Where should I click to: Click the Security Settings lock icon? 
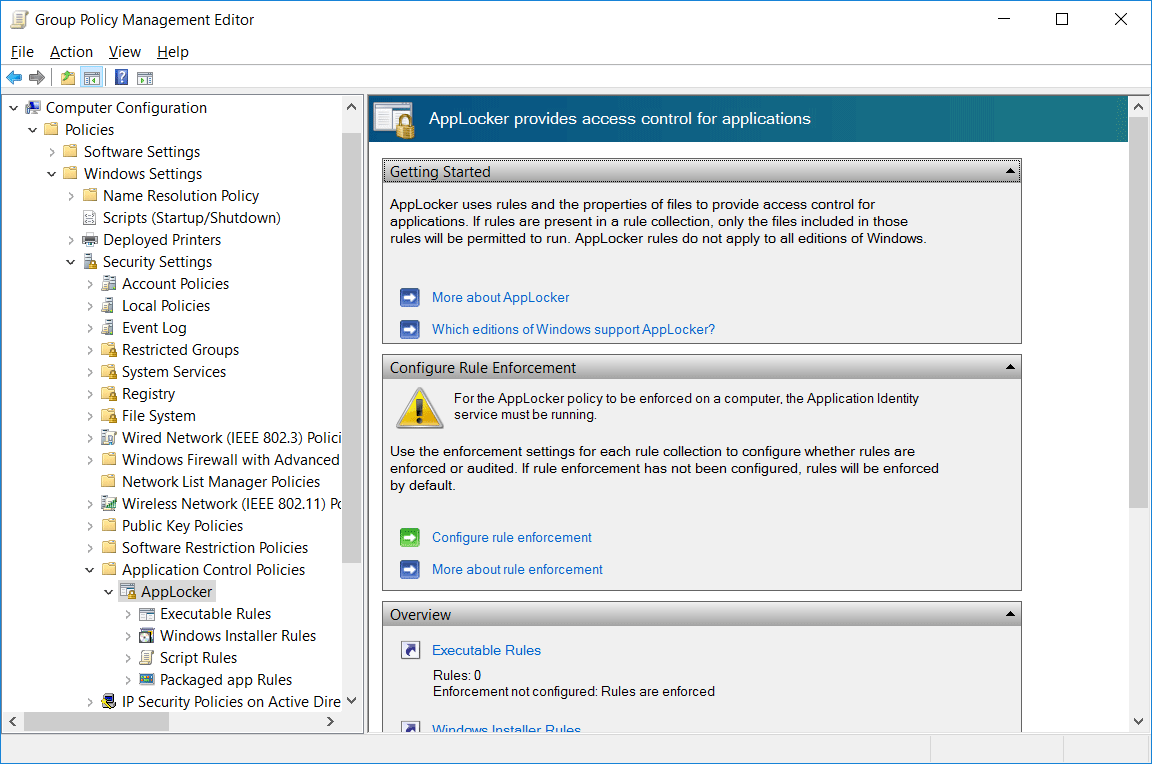click(90, 262)
